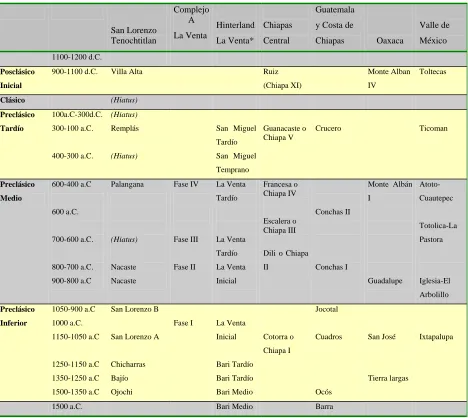
Task: Select the 'Preclásico Medio' period label
Action: tap(17, 191)
